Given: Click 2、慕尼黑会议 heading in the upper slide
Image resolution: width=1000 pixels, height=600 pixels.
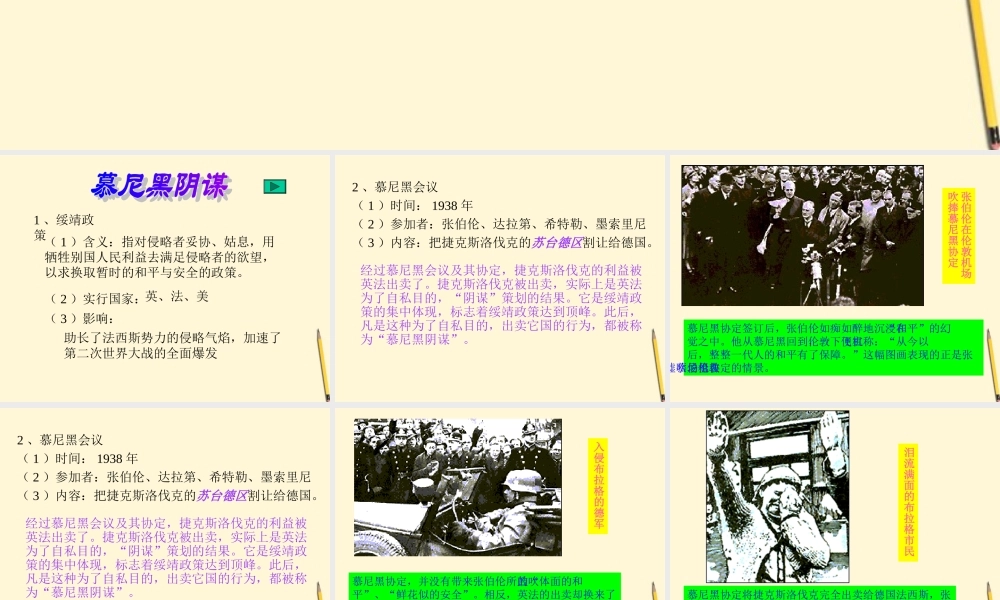Looking at the screenshot, I should (395, 187).
